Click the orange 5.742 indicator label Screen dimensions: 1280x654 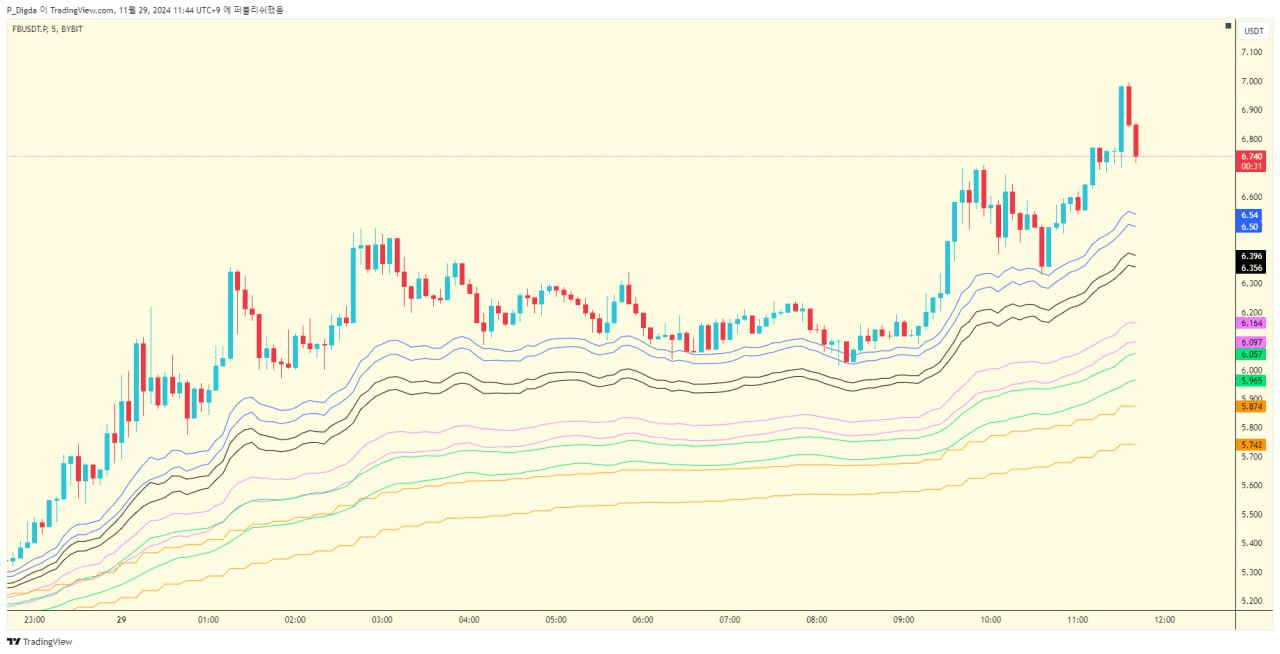point(1252,444)
